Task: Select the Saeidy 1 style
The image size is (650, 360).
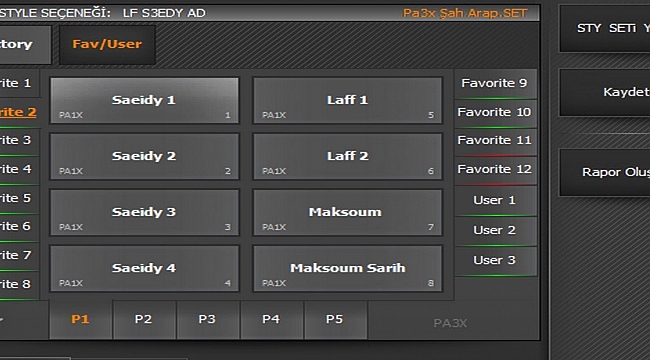Action: click(x=144, y=100)
